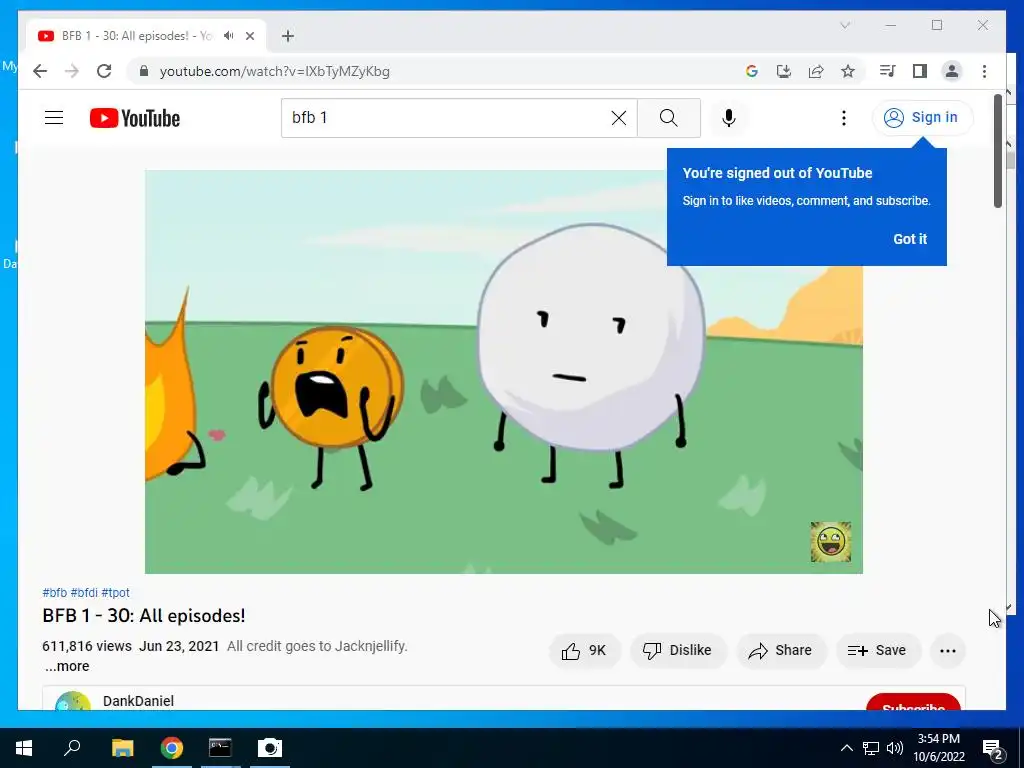Screen dimensions: 1024x768
Task: Open the network tray icon
Action: [871, 748]
